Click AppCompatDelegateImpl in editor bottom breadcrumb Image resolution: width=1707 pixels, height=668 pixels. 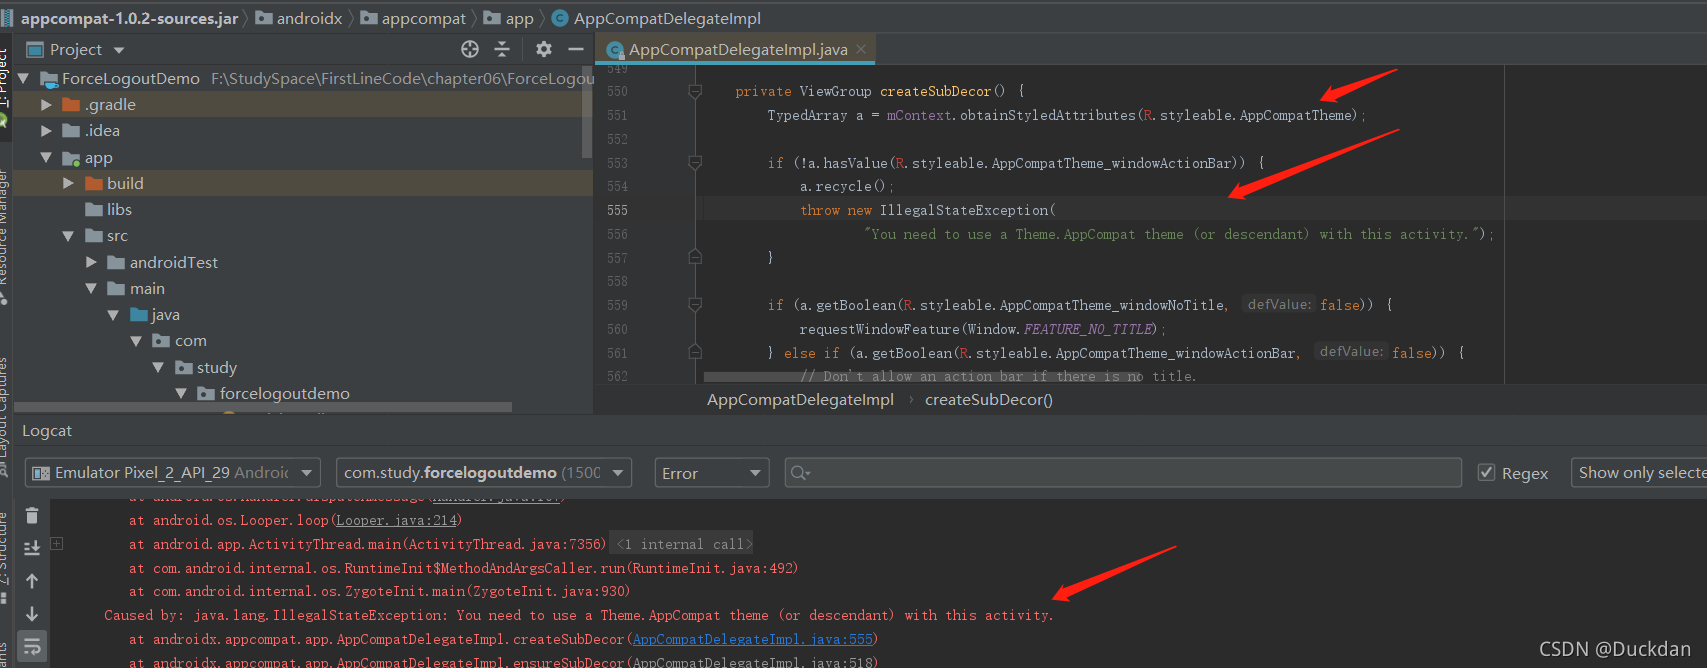coord(800,400)
